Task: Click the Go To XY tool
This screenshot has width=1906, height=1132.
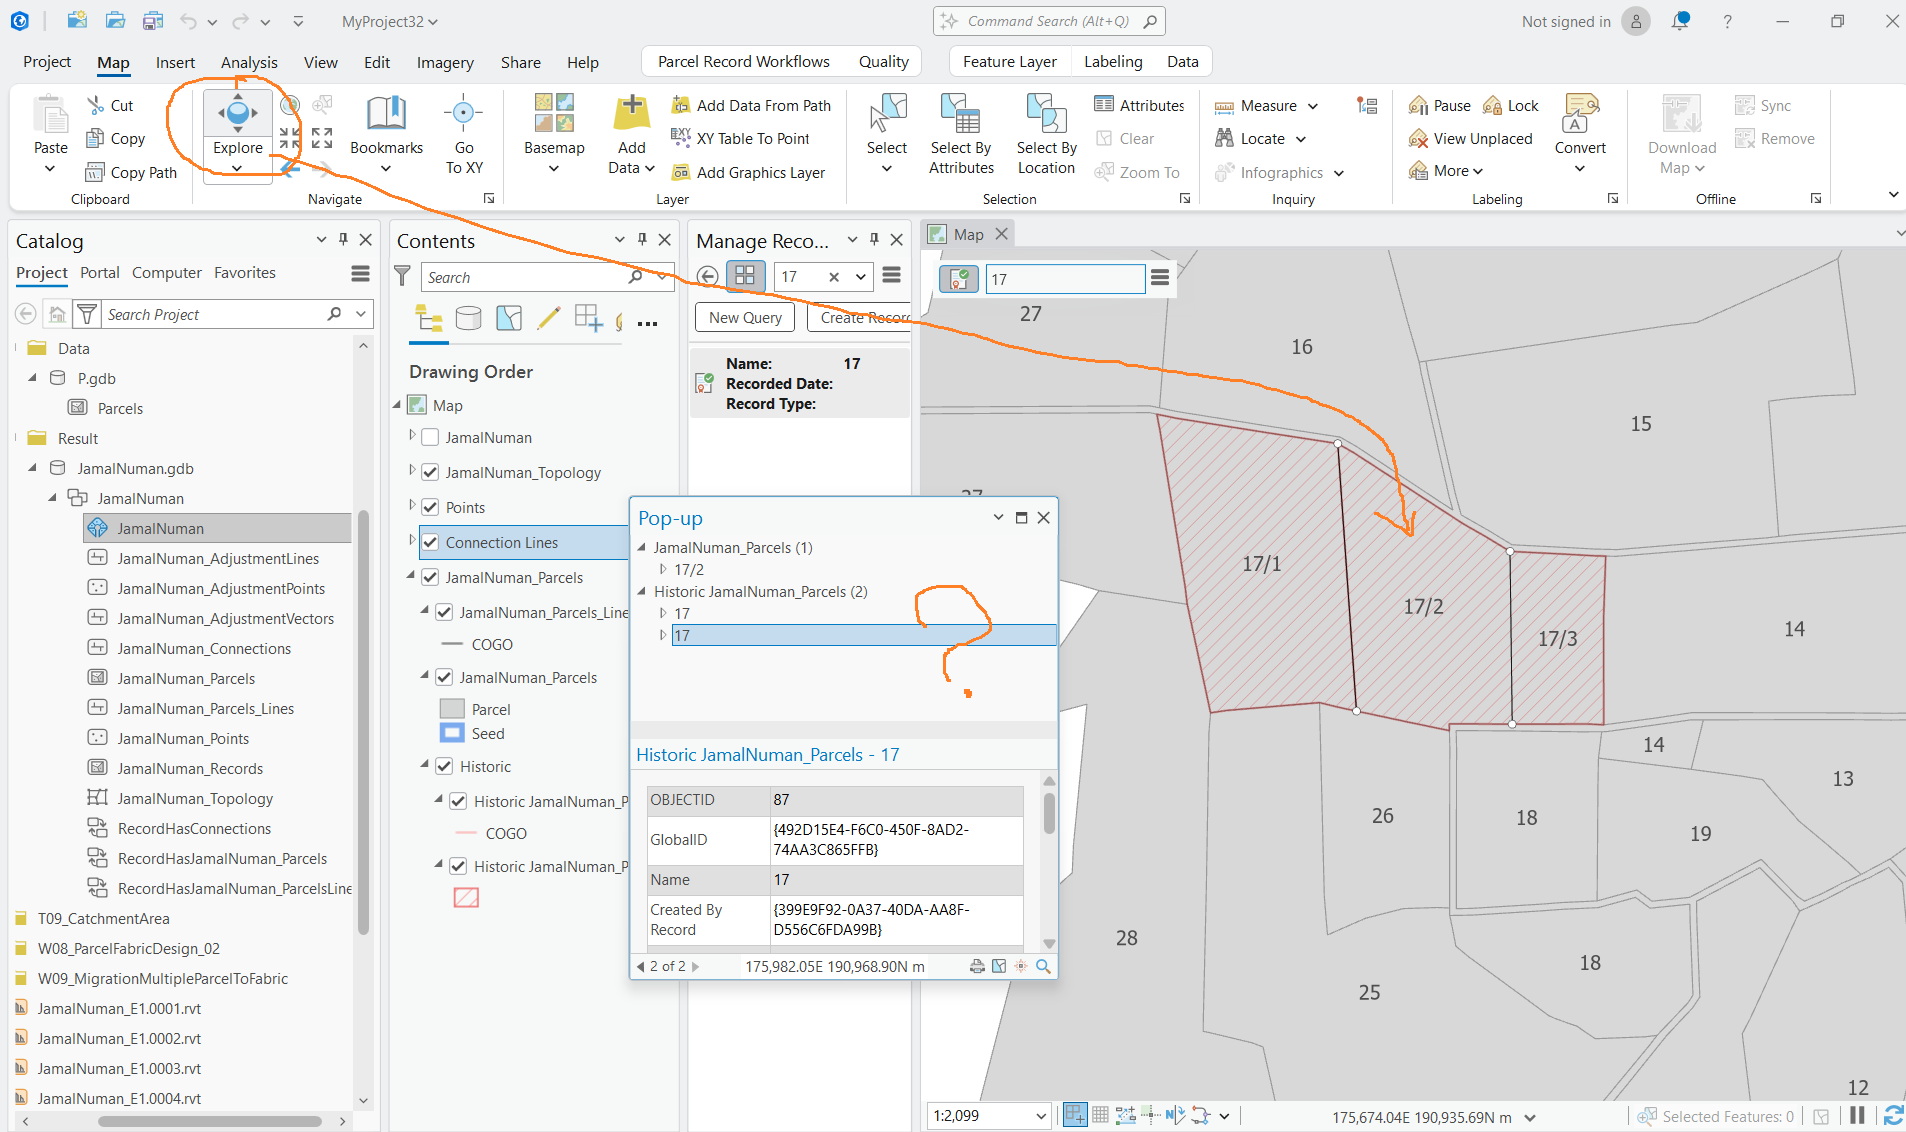Action: click(x=464, y=134)
